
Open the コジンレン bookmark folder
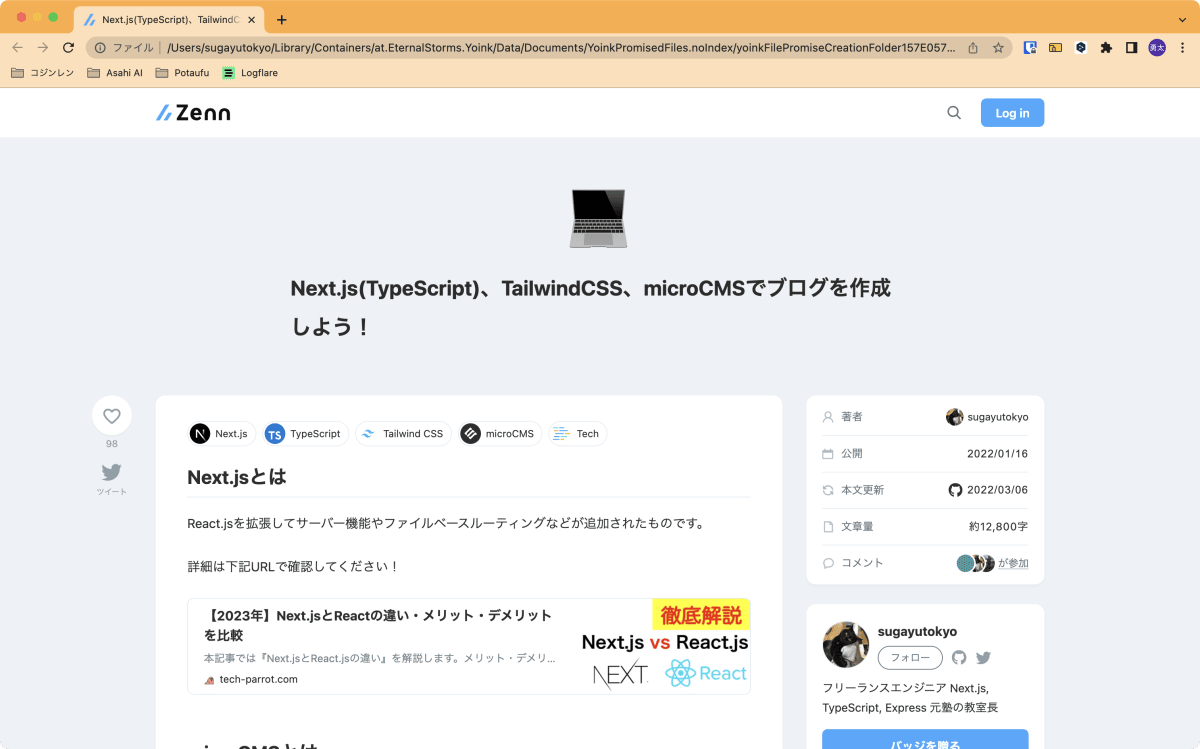[42, 73]
